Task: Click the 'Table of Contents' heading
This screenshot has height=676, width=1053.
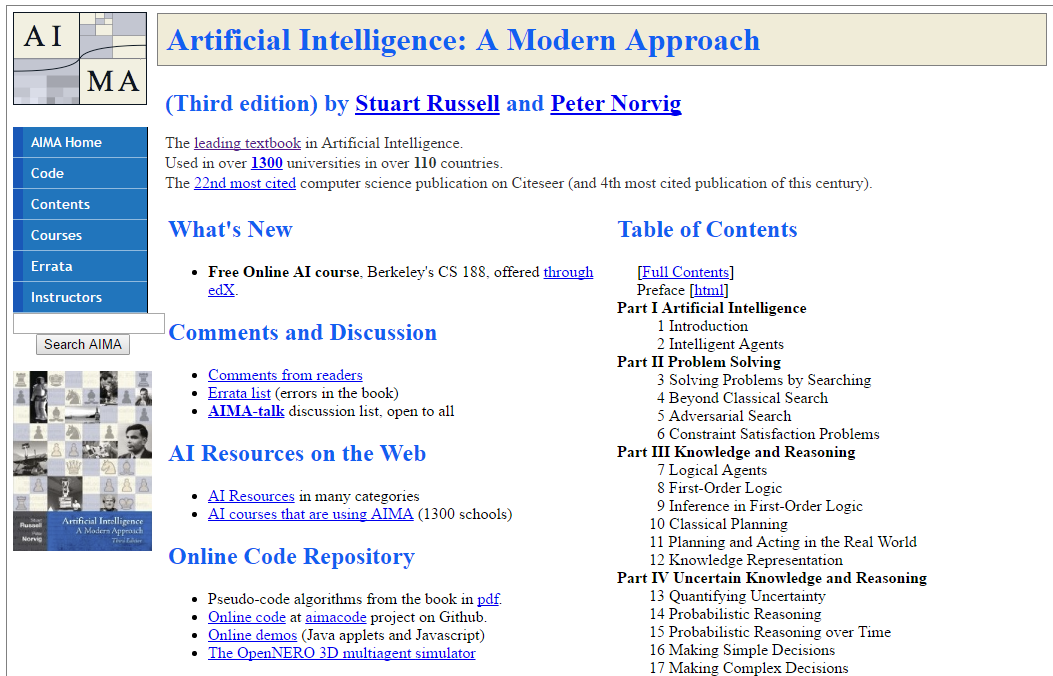Action: click(707, 230)
